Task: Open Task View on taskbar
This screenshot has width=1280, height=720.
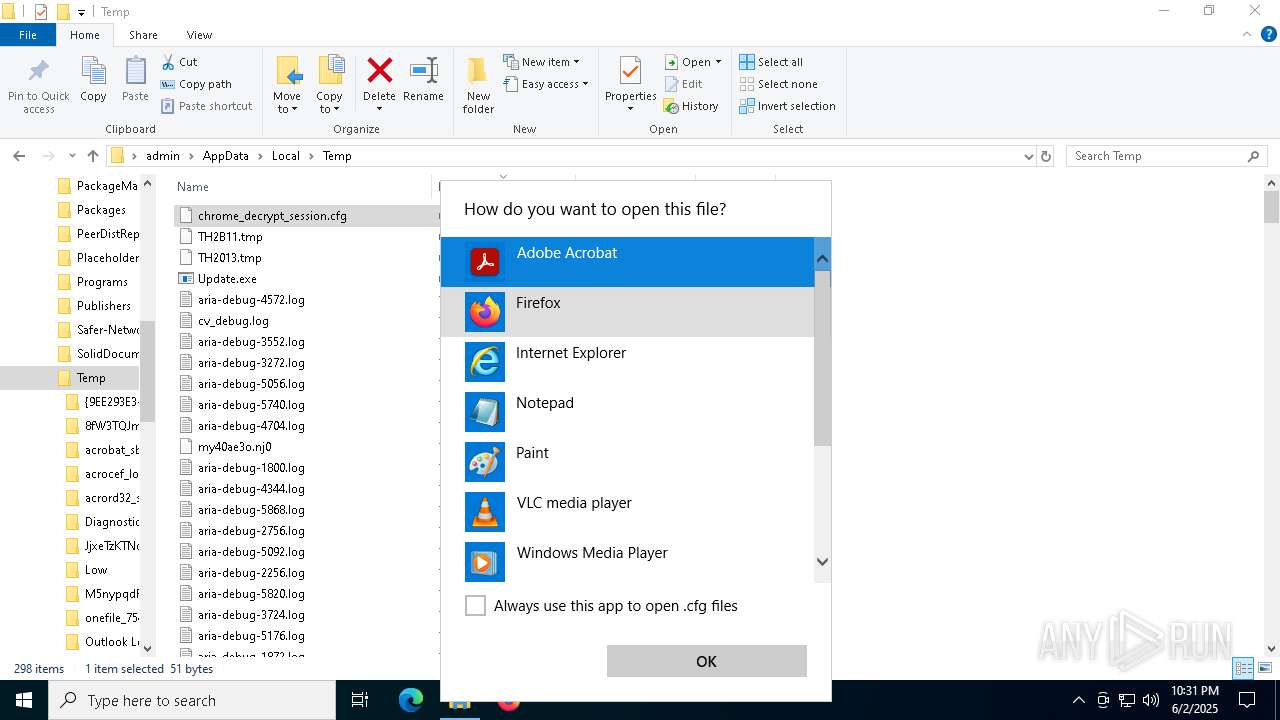Action: (x=360, y=700)
